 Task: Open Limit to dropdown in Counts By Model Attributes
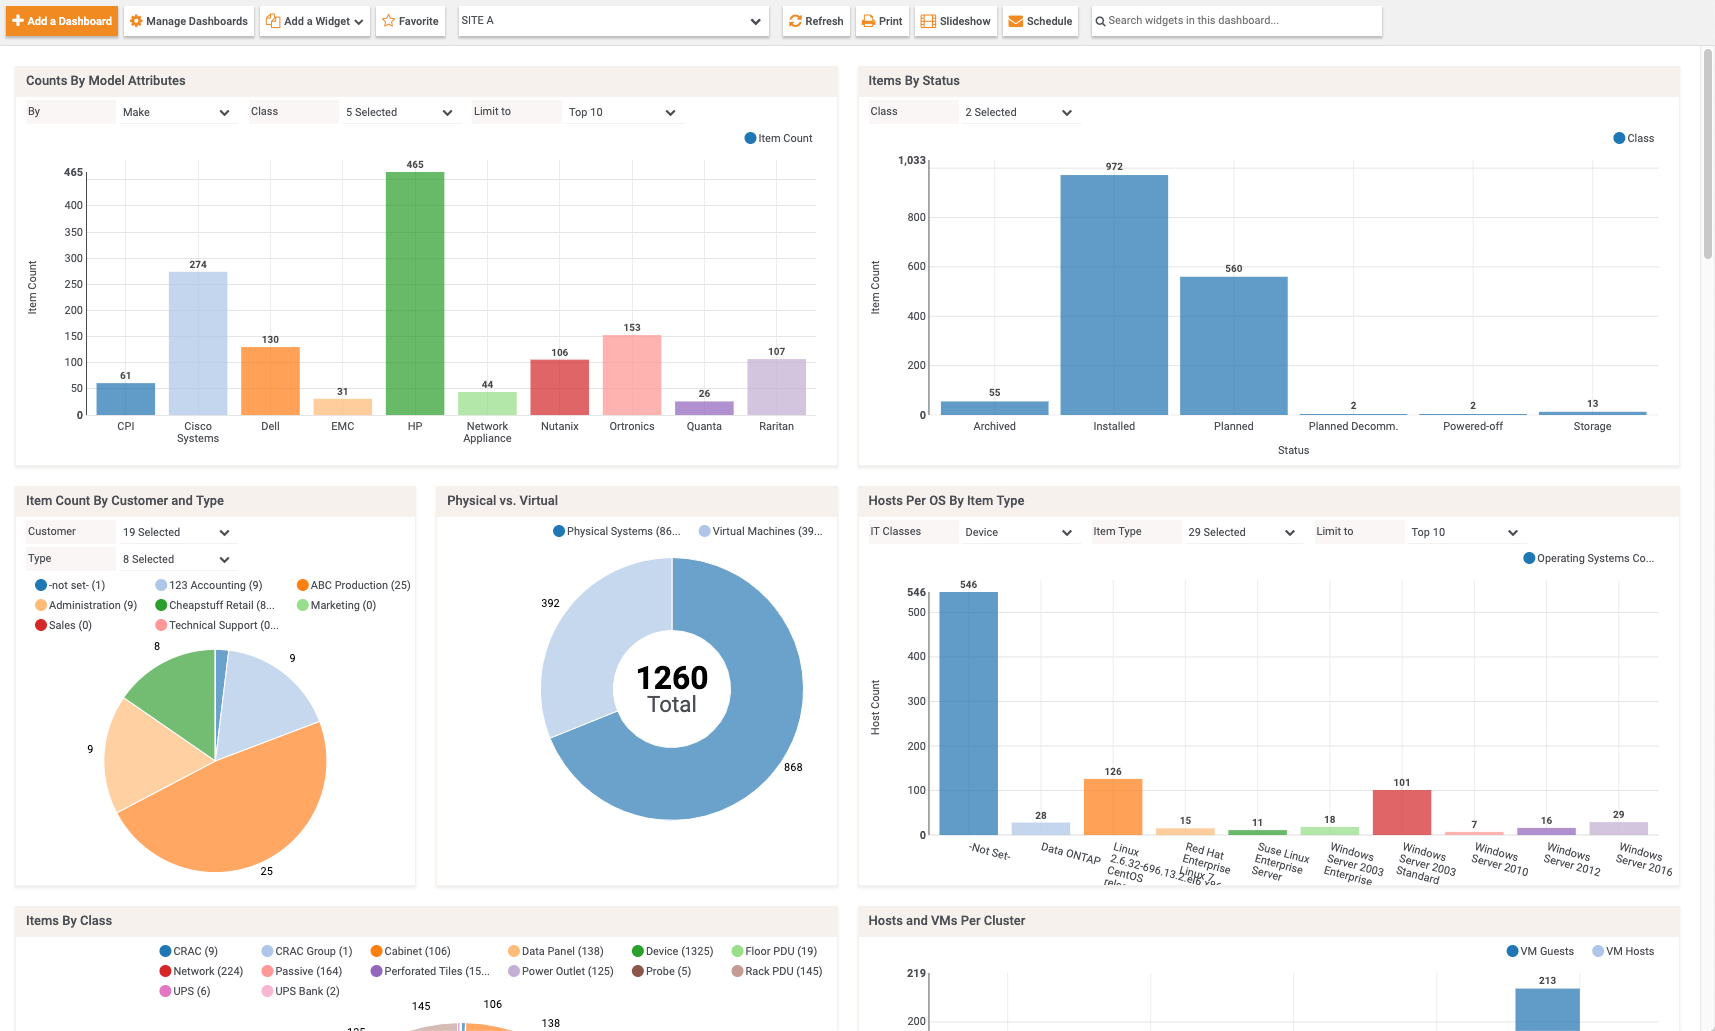pos(622,112)
